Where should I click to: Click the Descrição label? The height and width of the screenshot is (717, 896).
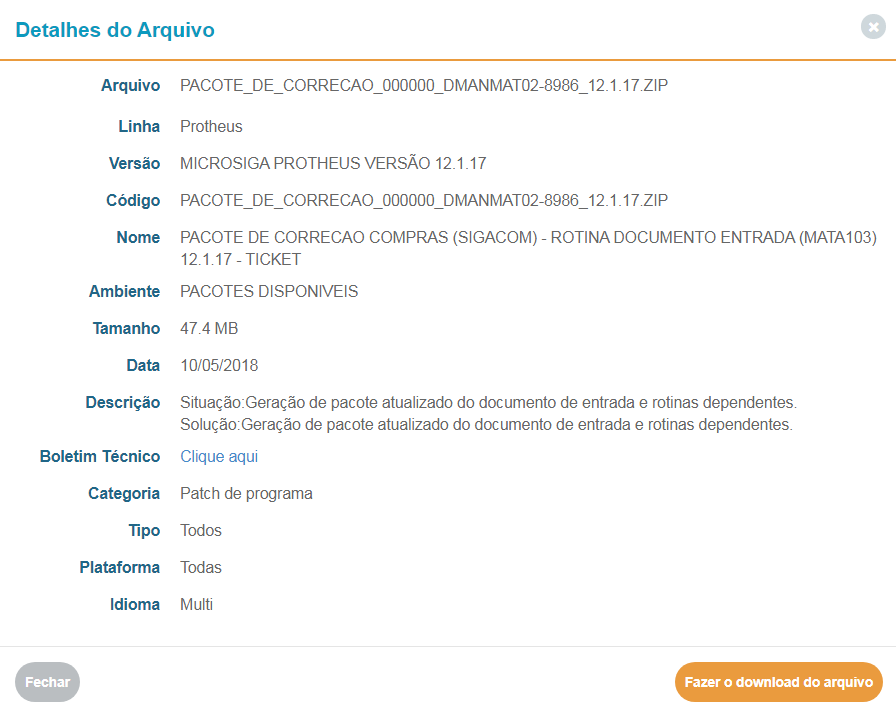coord(122,403)
